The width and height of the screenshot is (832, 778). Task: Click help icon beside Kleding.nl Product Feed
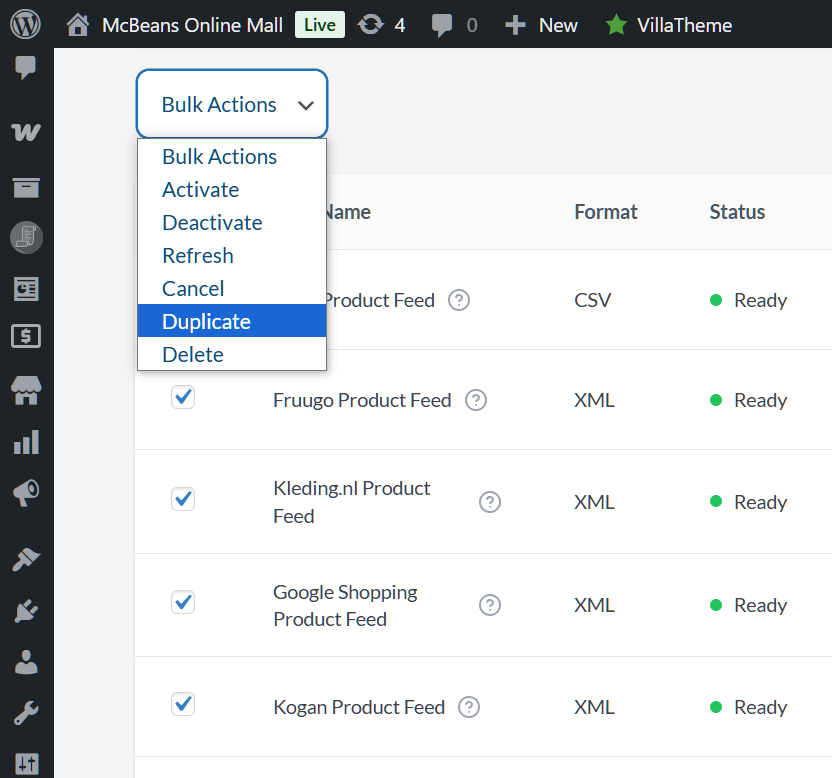pos(490,502)
